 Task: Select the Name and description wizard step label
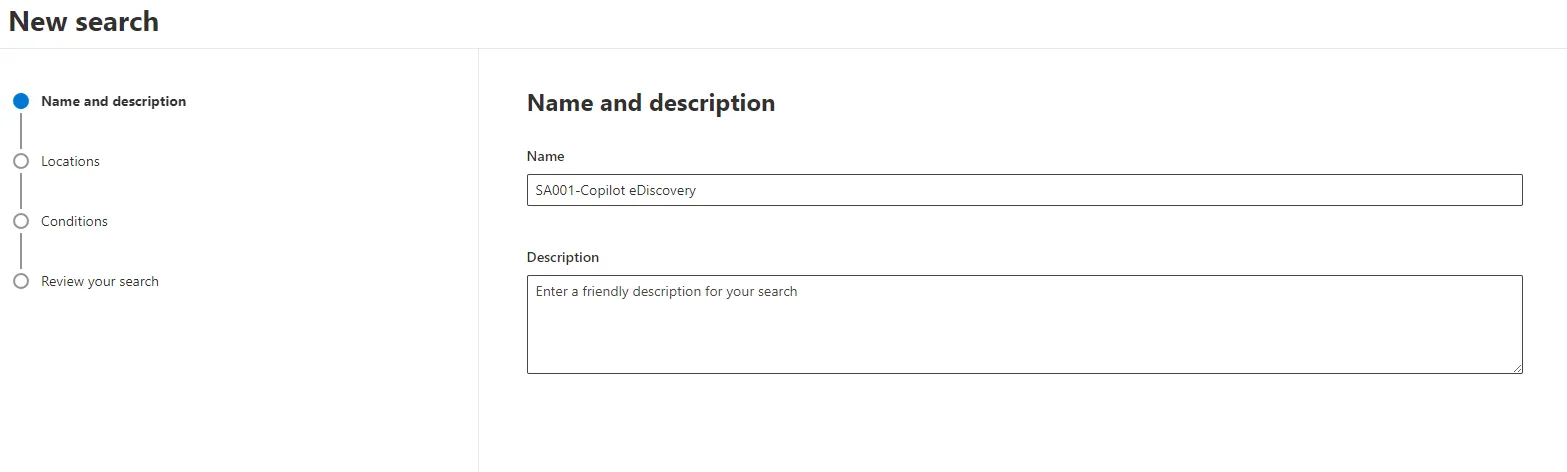113,101
